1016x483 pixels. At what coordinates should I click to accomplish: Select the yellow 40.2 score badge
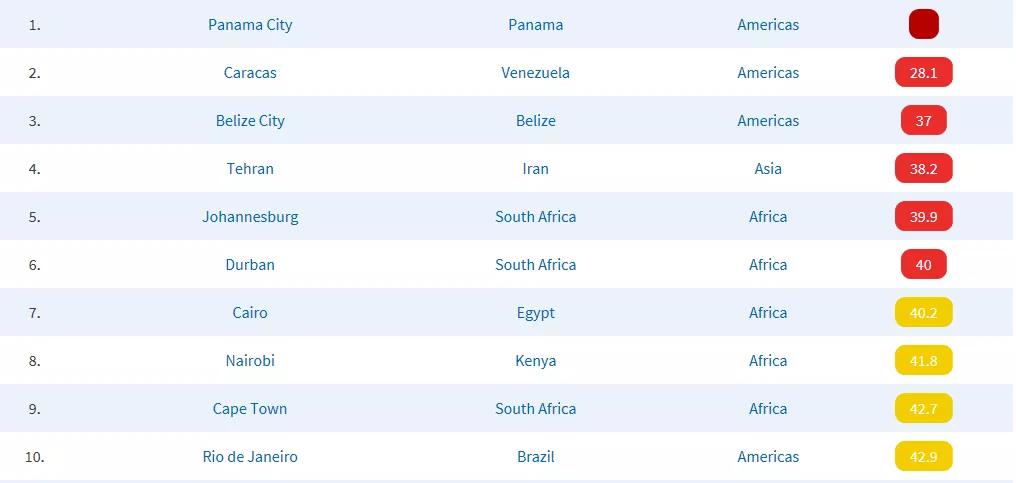point(923,313)
